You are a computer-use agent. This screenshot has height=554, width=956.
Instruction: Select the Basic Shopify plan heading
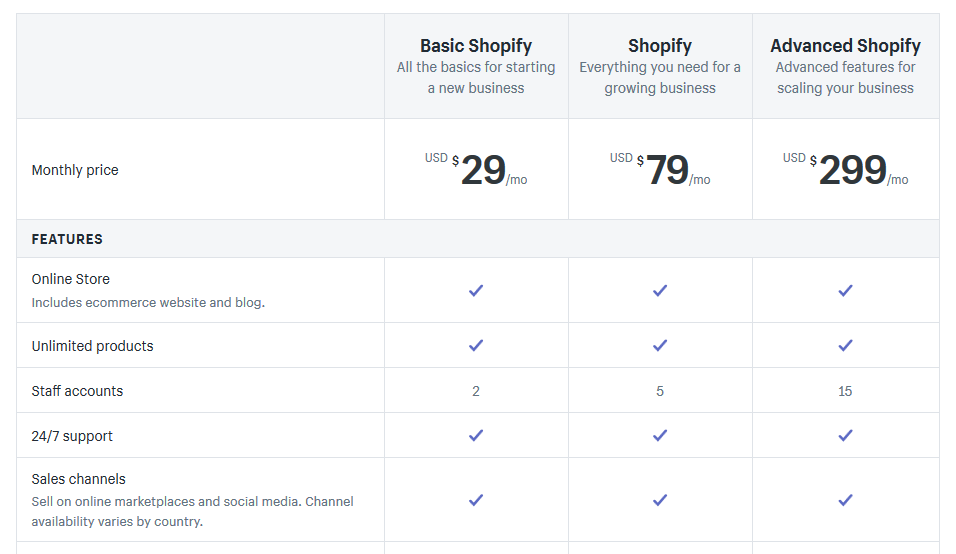(476, 46)
